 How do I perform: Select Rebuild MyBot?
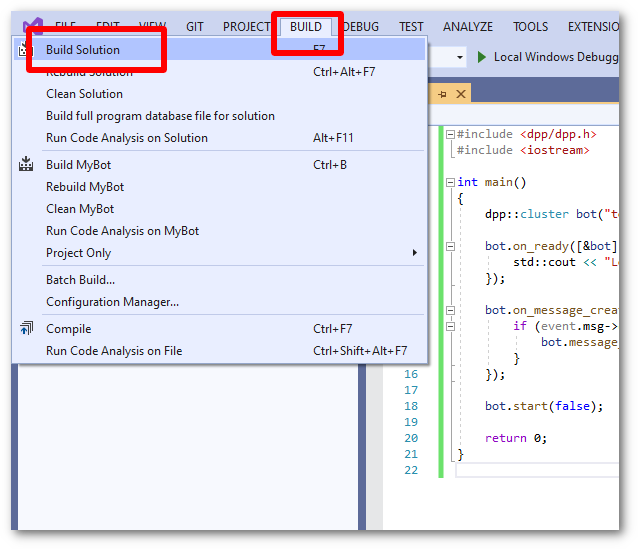(85, 187)
